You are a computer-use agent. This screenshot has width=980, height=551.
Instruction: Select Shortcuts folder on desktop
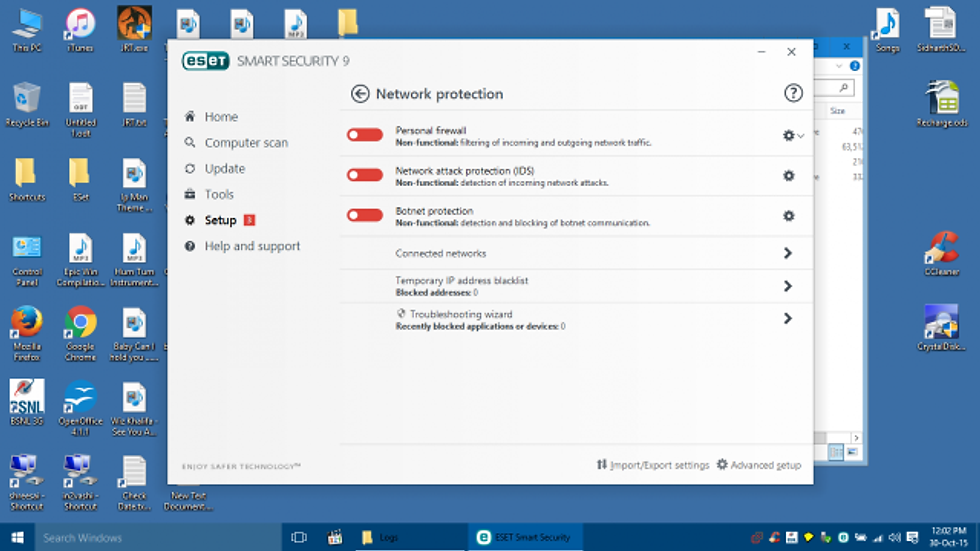[x=27, y=179]
